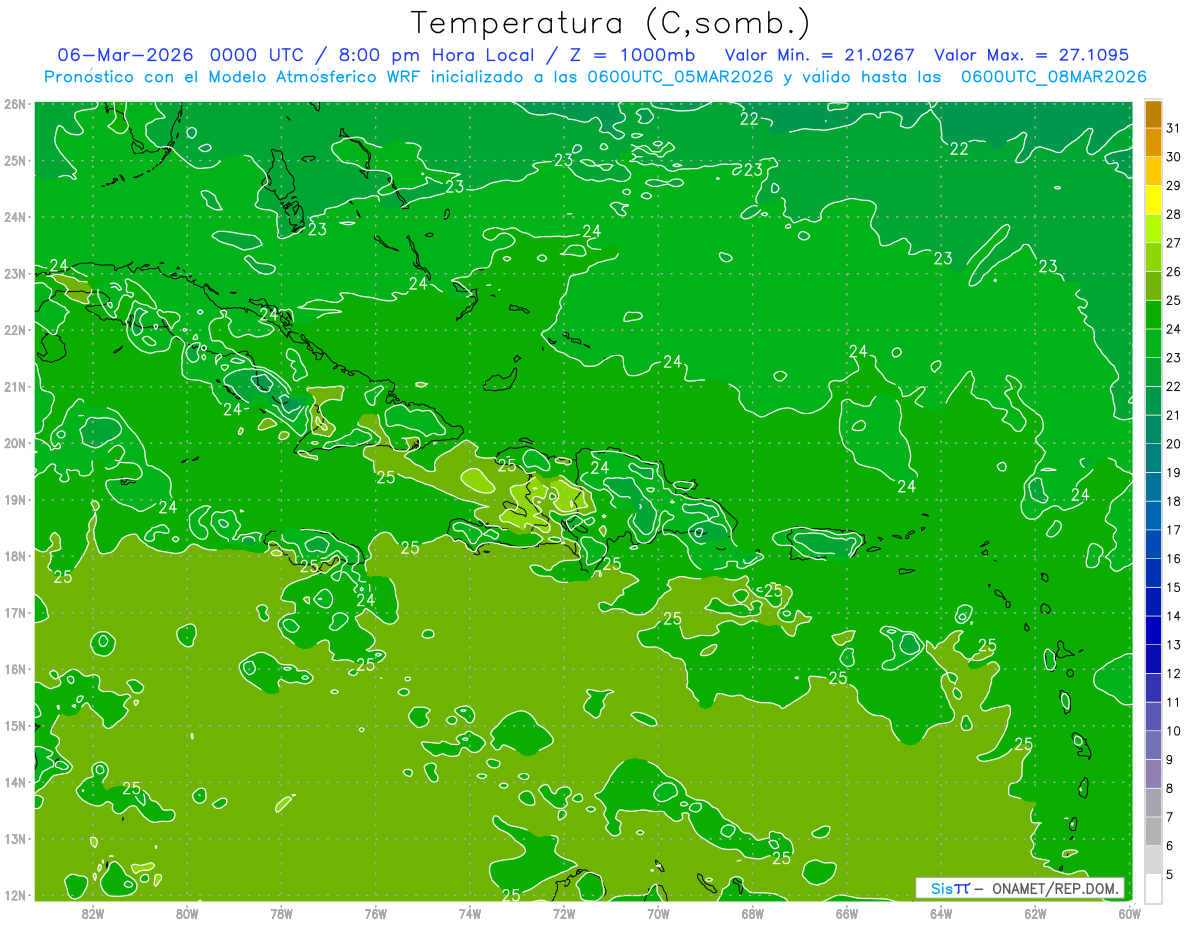This screenshot has height=927, width=1200.
Task: Click the '21N' latitude axis label
Action: [14, 387]
